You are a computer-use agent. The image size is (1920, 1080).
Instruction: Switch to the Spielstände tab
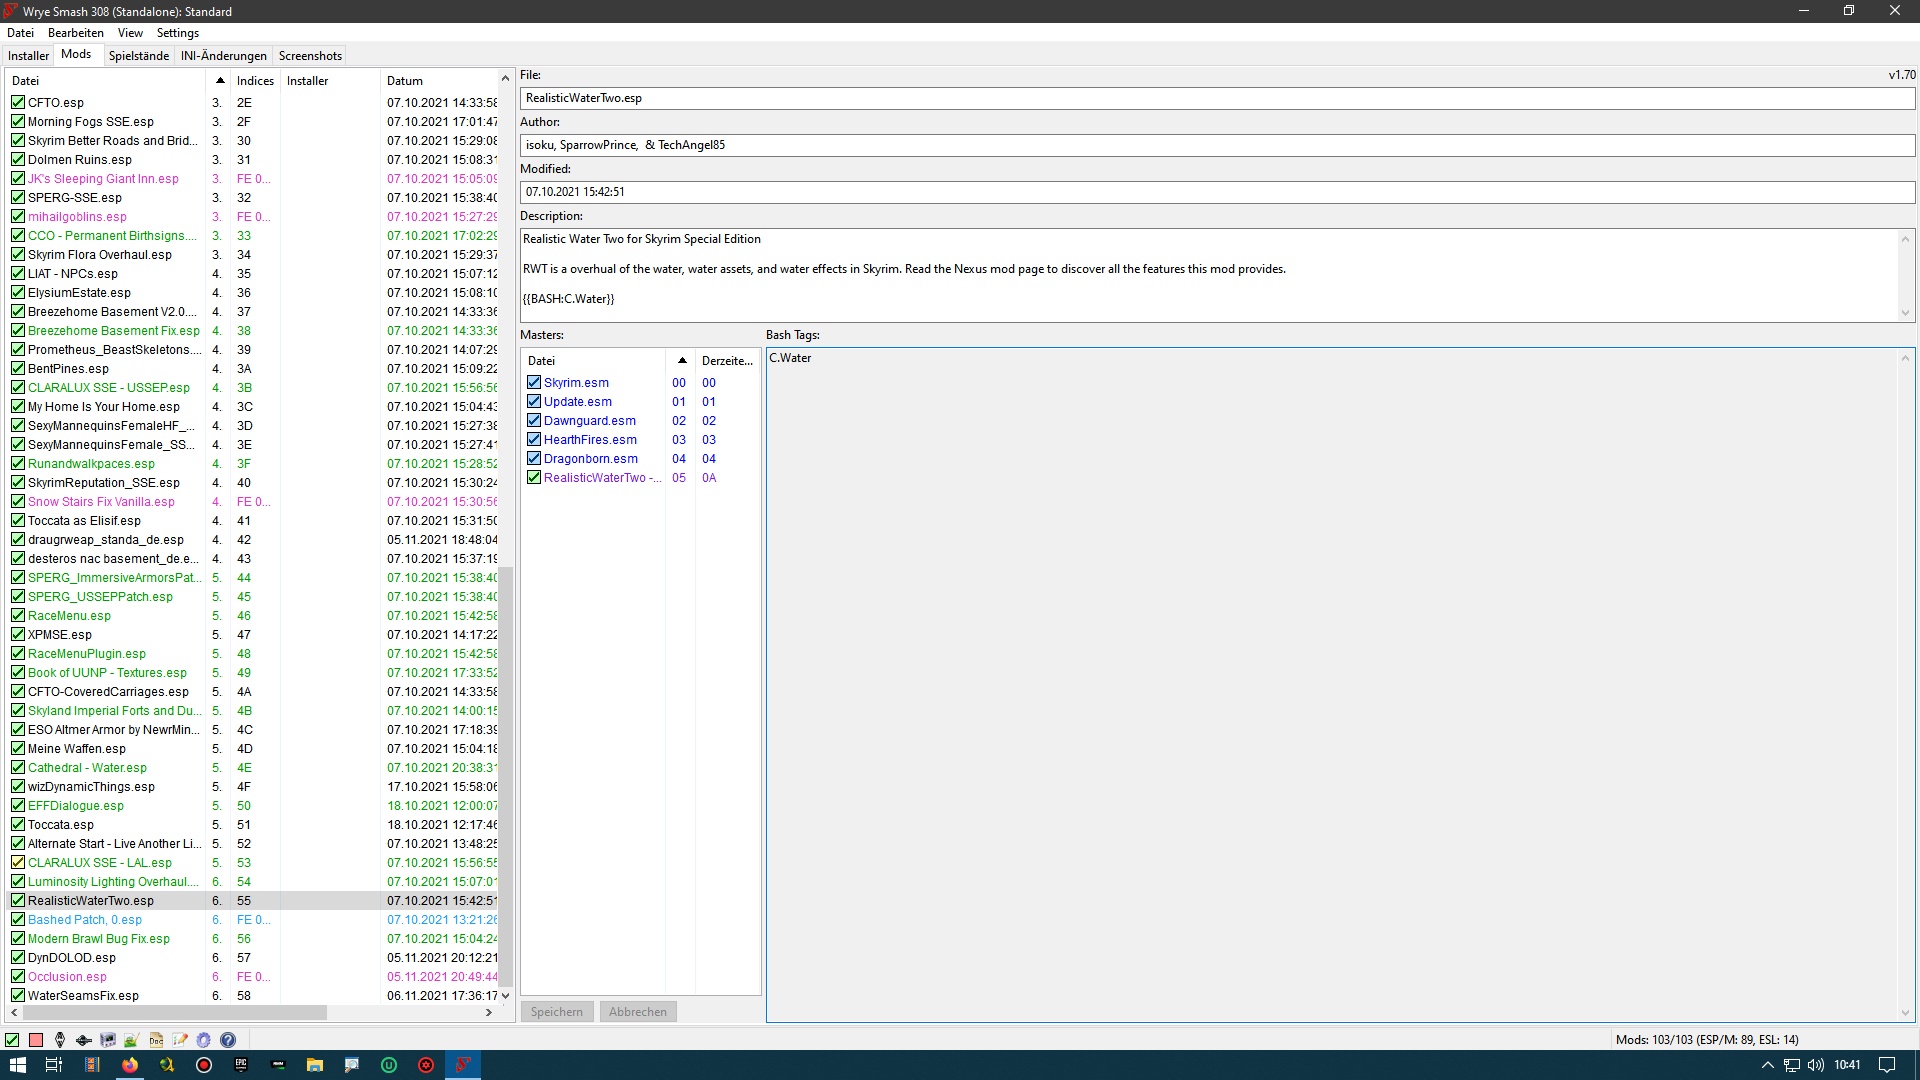click(x=138, y=56)
